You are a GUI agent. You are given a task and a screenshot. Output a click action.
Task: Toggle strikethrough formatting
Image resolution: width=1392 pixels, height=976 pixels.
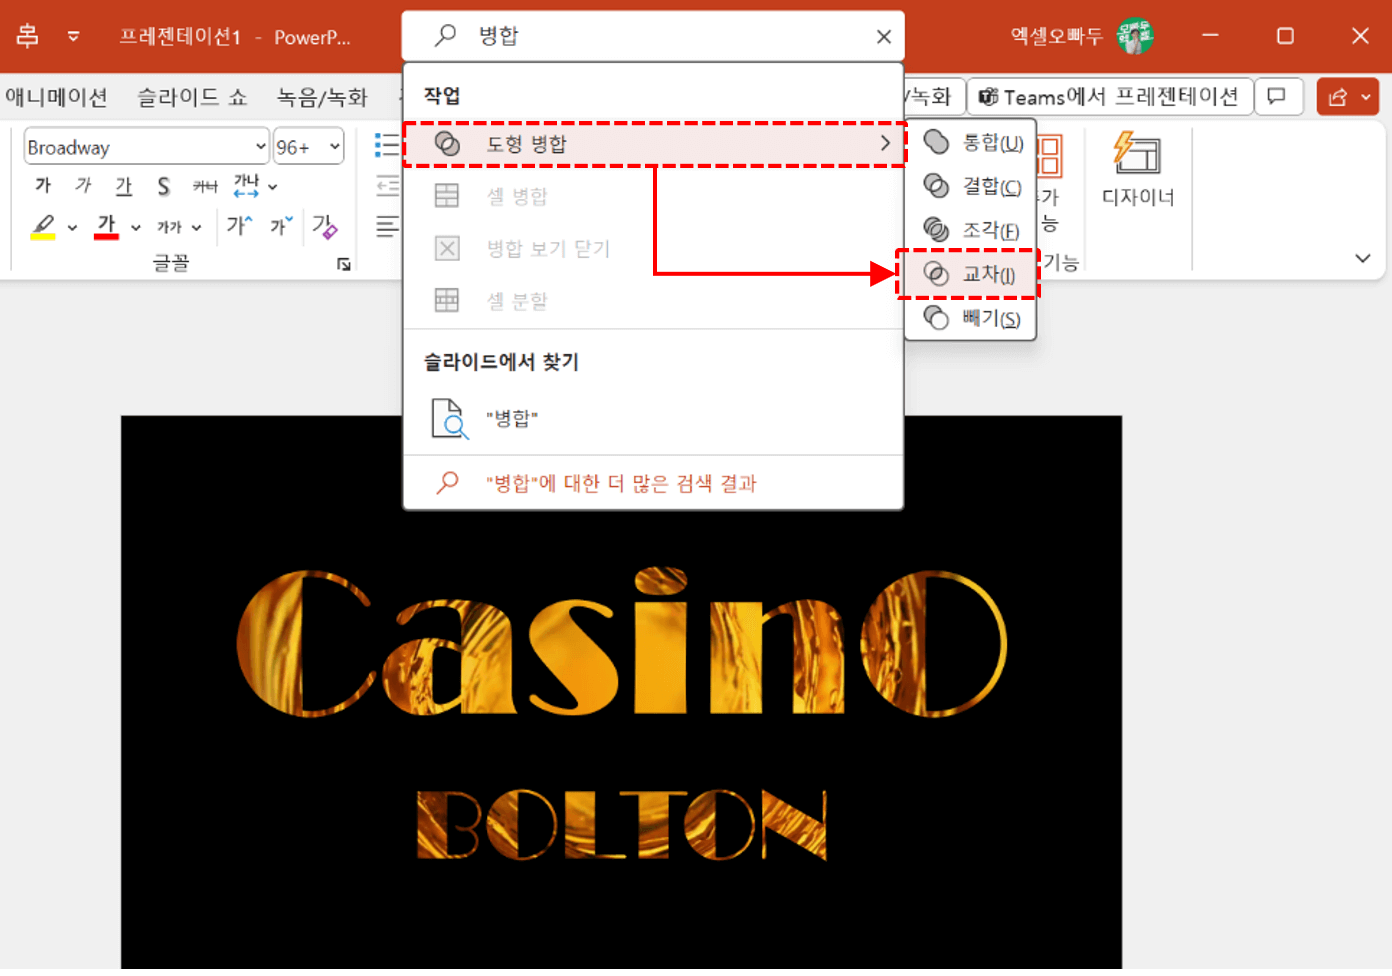point(205,185)
